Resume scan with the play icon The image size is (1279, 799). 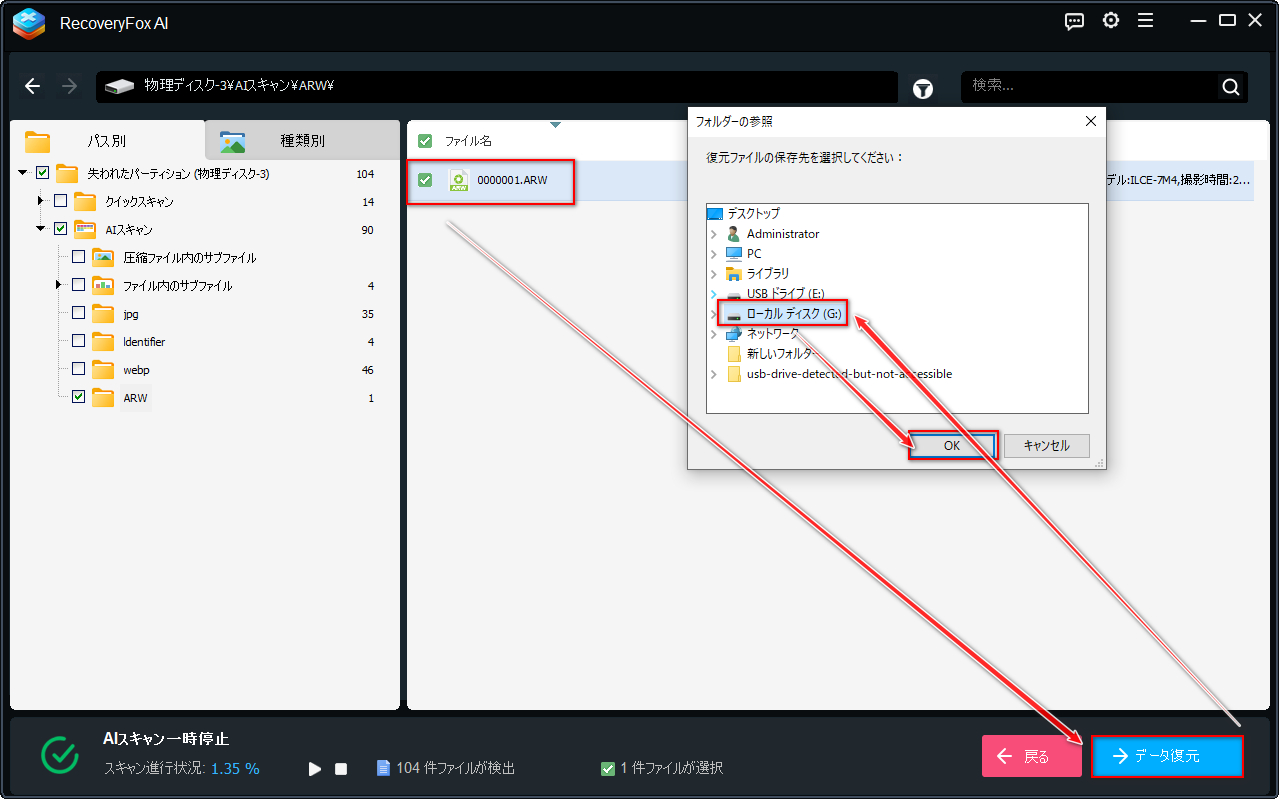[x=315, y=769]
